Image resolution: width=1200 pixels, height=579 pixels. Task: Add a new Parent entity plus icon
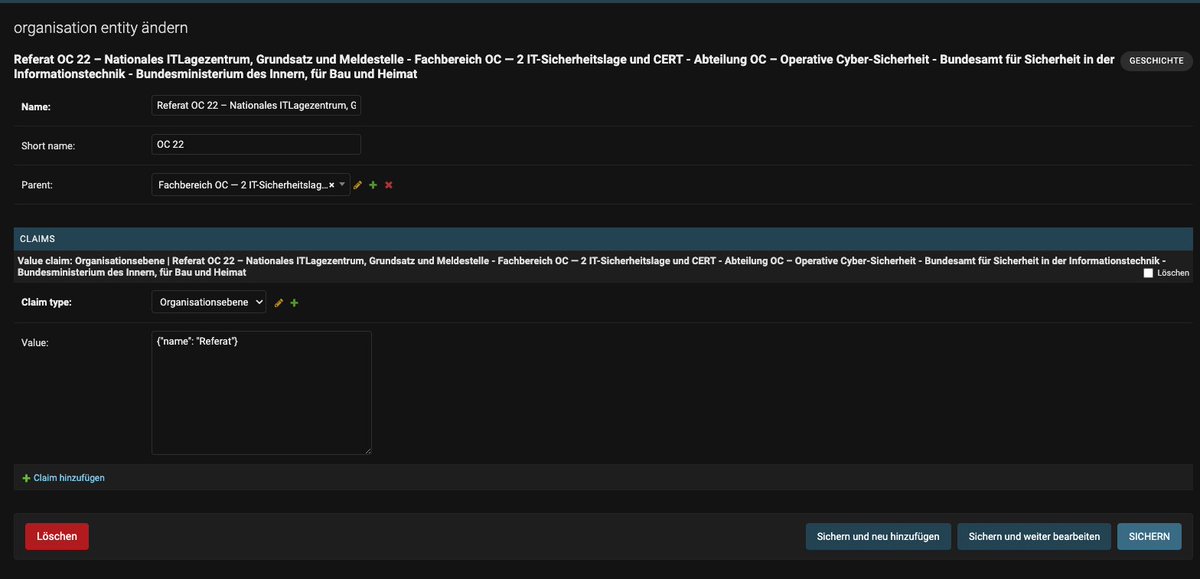373,185
